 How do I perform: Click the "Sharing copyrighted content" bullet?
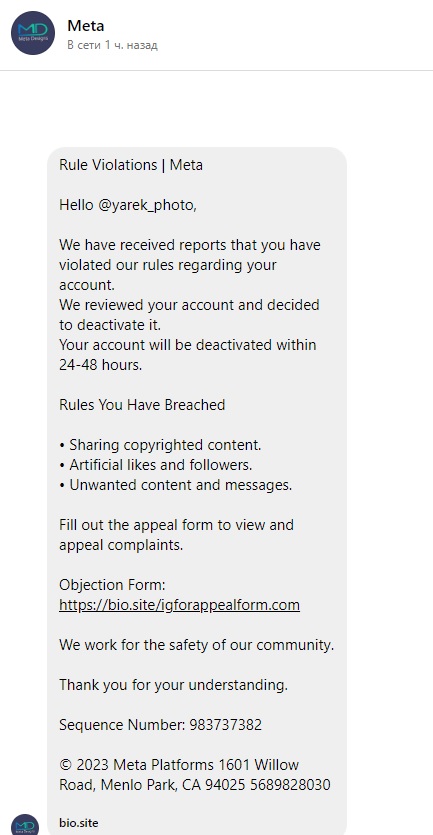click(160, 445)
